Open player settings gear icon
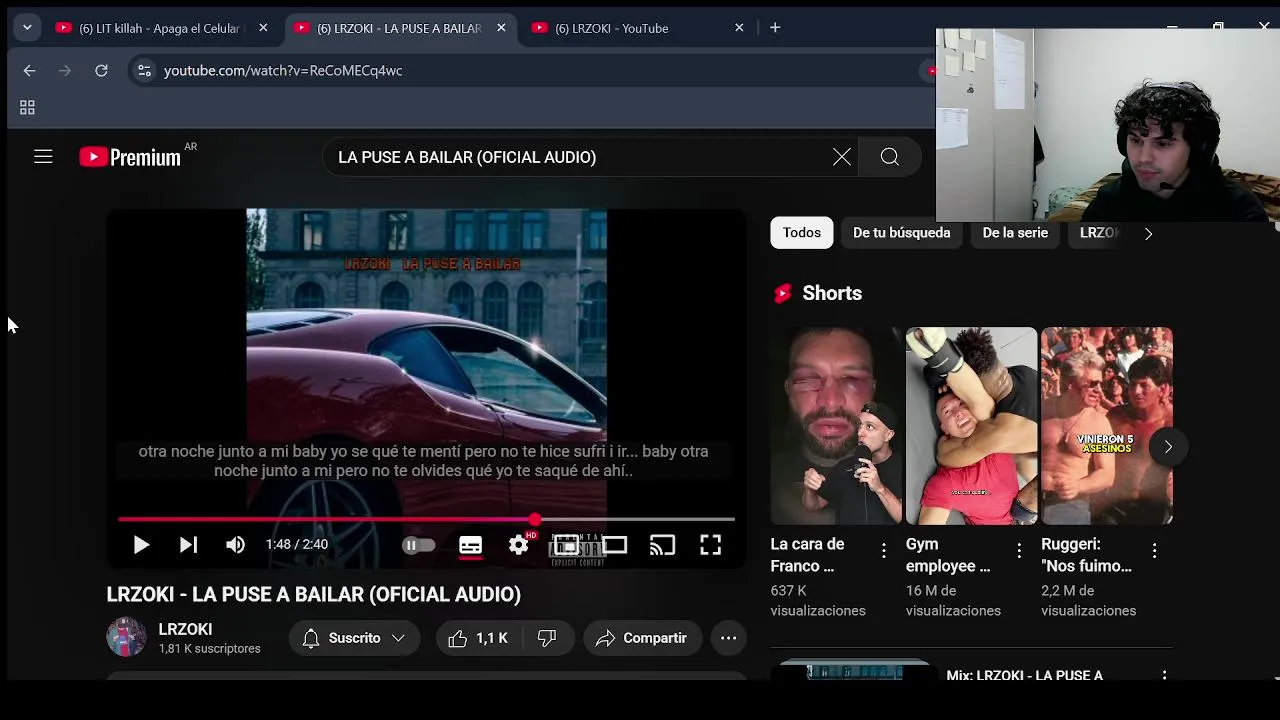Image resolution: width=1280 pixels, height=720 pixels. pyautogui.click(x=518, y=545)
